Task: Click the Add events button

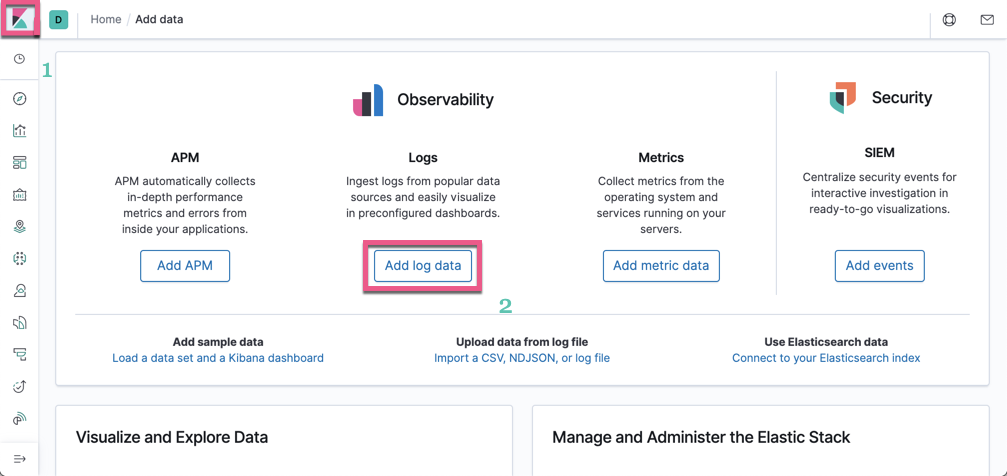Action: [879, 266]
